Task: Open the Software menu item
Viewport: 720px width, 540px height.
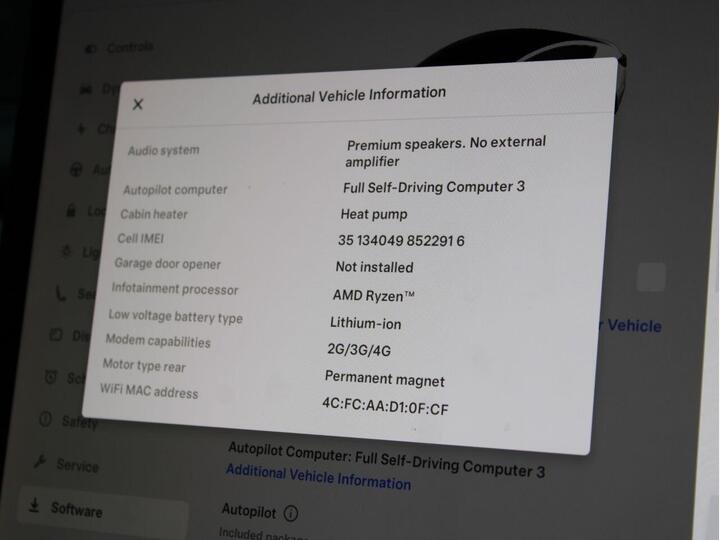Action: (103, 512)
